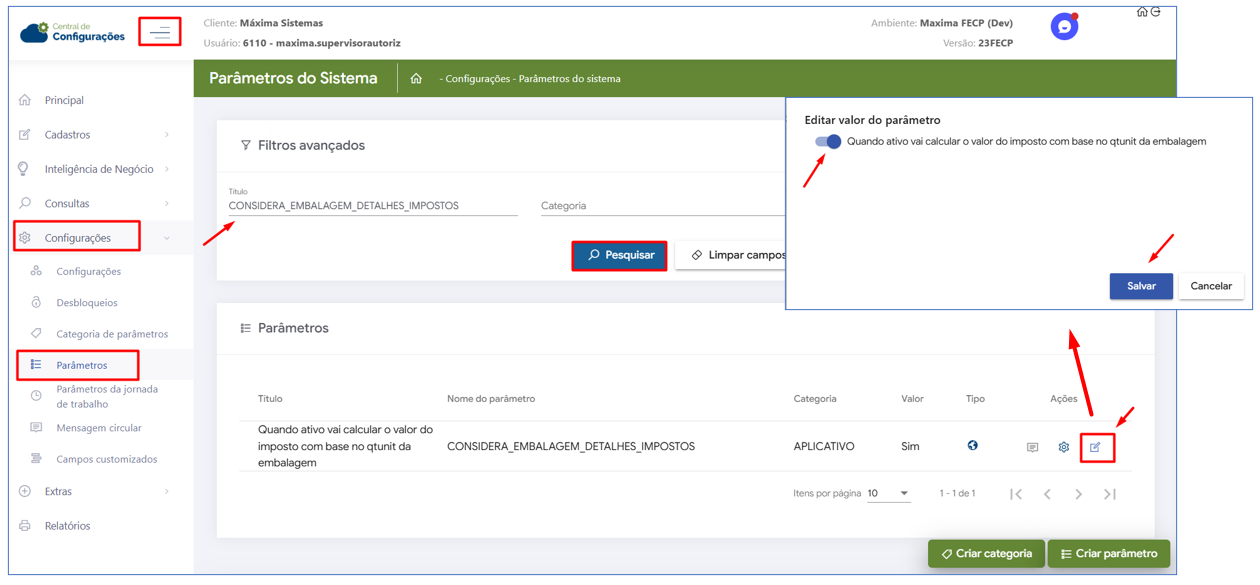Click the Pesquisar button
This screenshot has height=585, width=1260.
click(620, 255)
